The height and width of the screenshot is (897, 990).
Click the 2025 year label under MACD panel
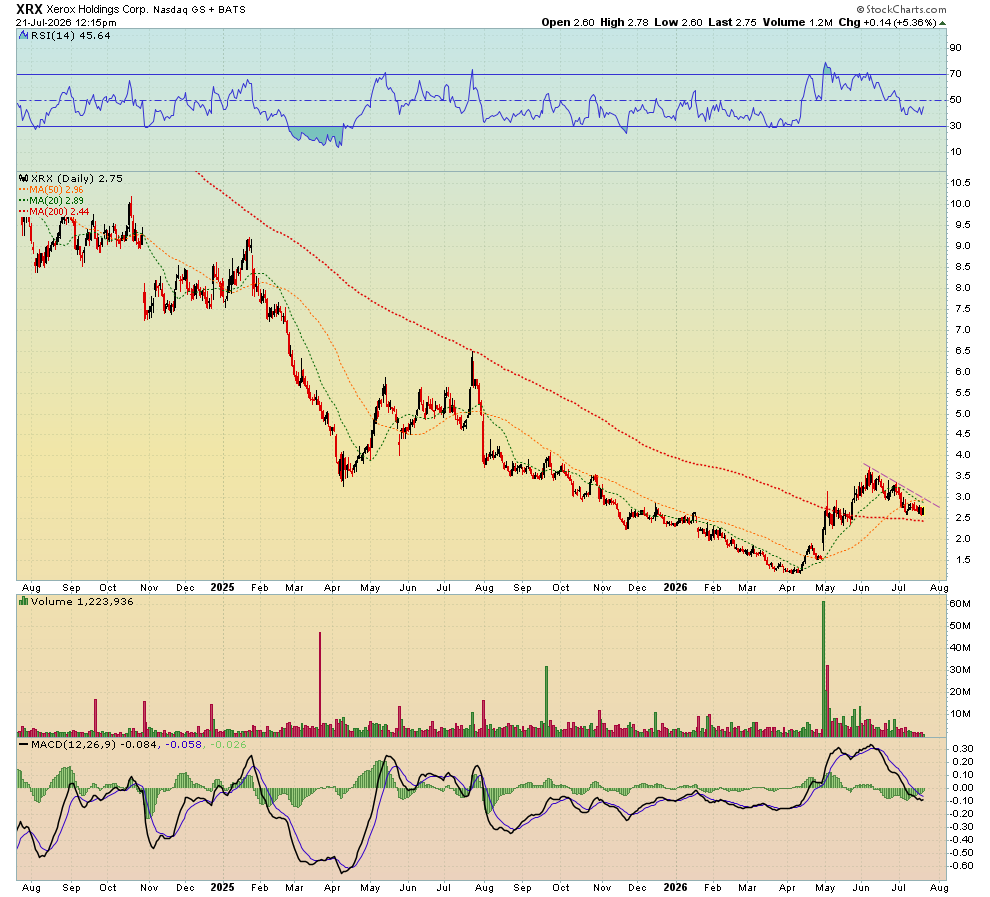[x=222, y=888]
